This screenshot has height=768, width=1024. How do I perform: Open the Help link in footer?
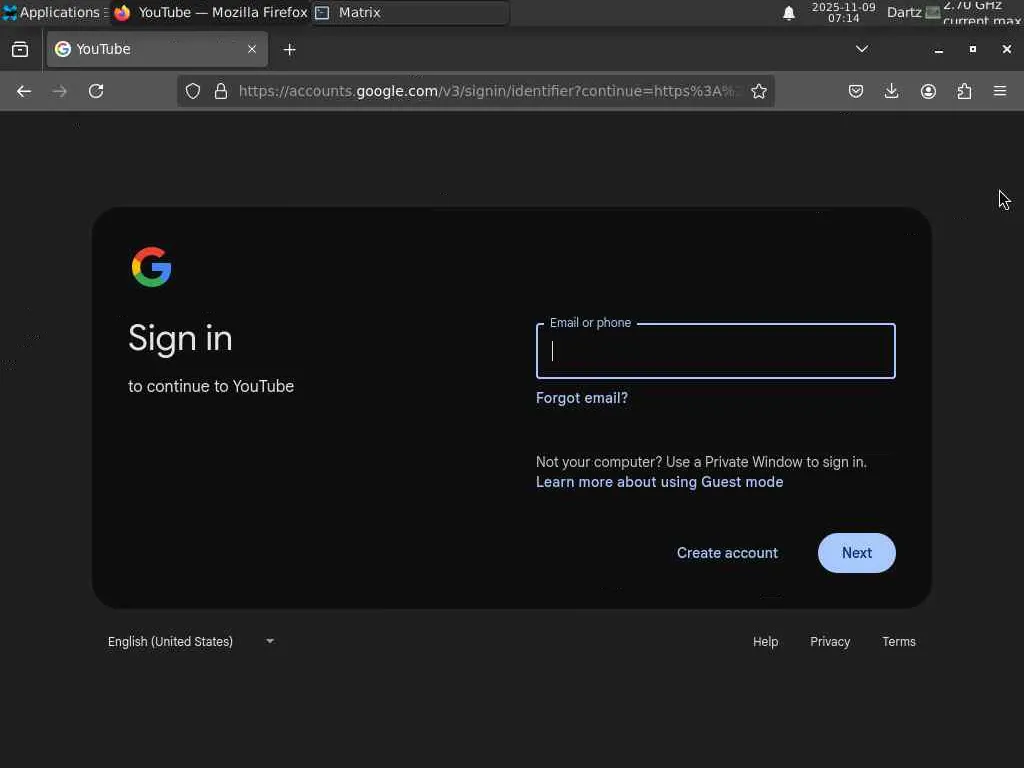click(765, 641)
